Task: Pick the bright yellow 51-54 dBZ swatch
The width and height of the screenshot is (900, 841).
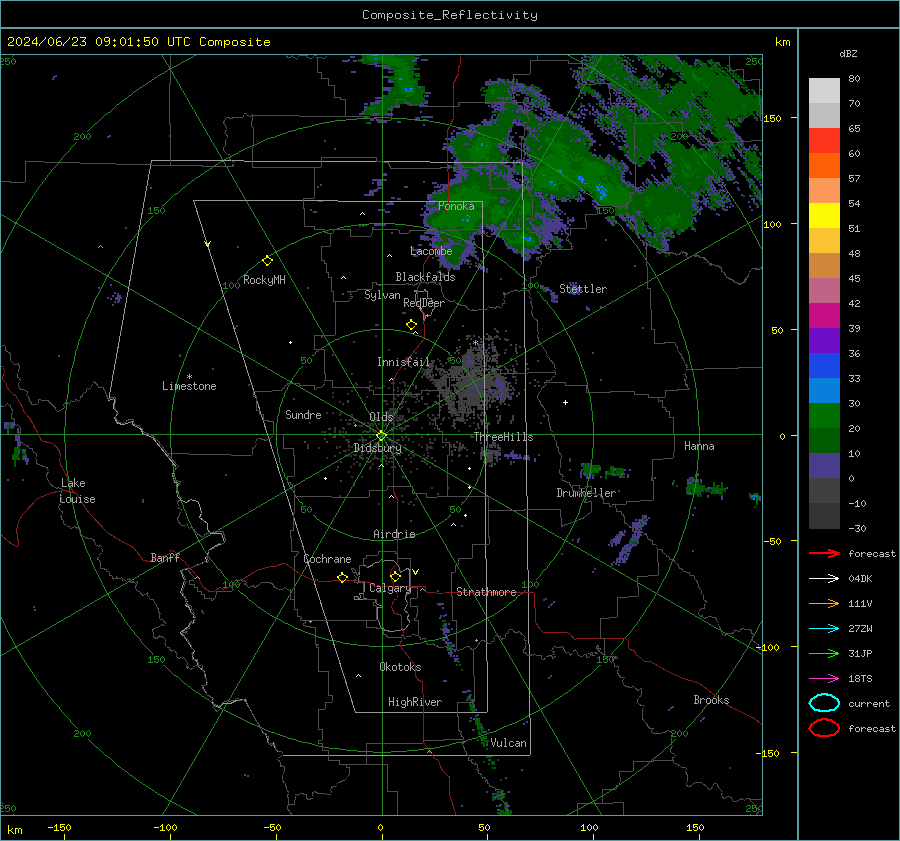Action: coord(824,216)
